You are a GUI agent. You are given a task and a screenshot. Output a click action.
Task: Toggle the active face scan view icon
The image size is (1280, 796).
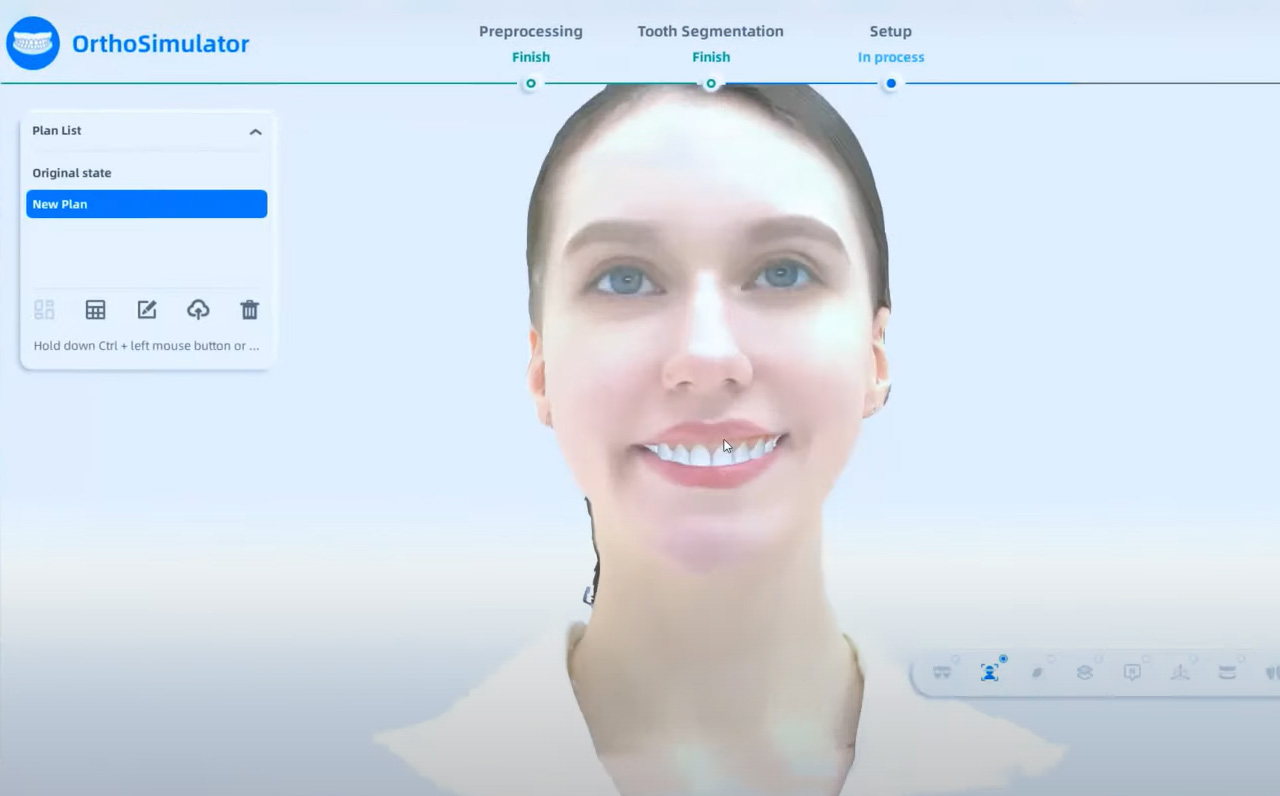pos(989,672)
